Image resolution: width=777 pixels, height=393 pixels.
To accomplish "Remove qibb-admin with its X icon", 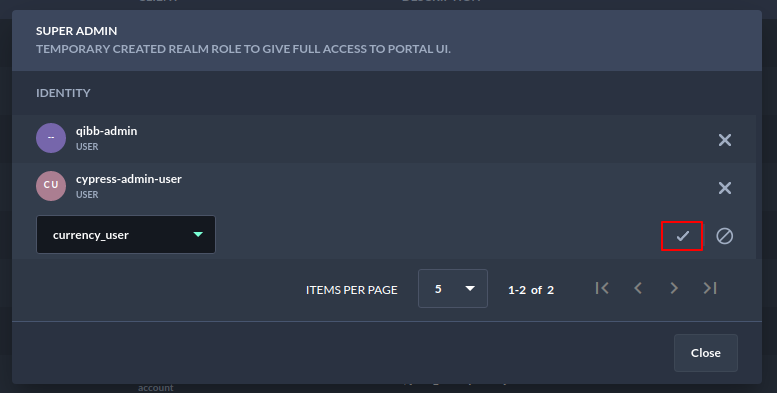I will coord(724,140).
